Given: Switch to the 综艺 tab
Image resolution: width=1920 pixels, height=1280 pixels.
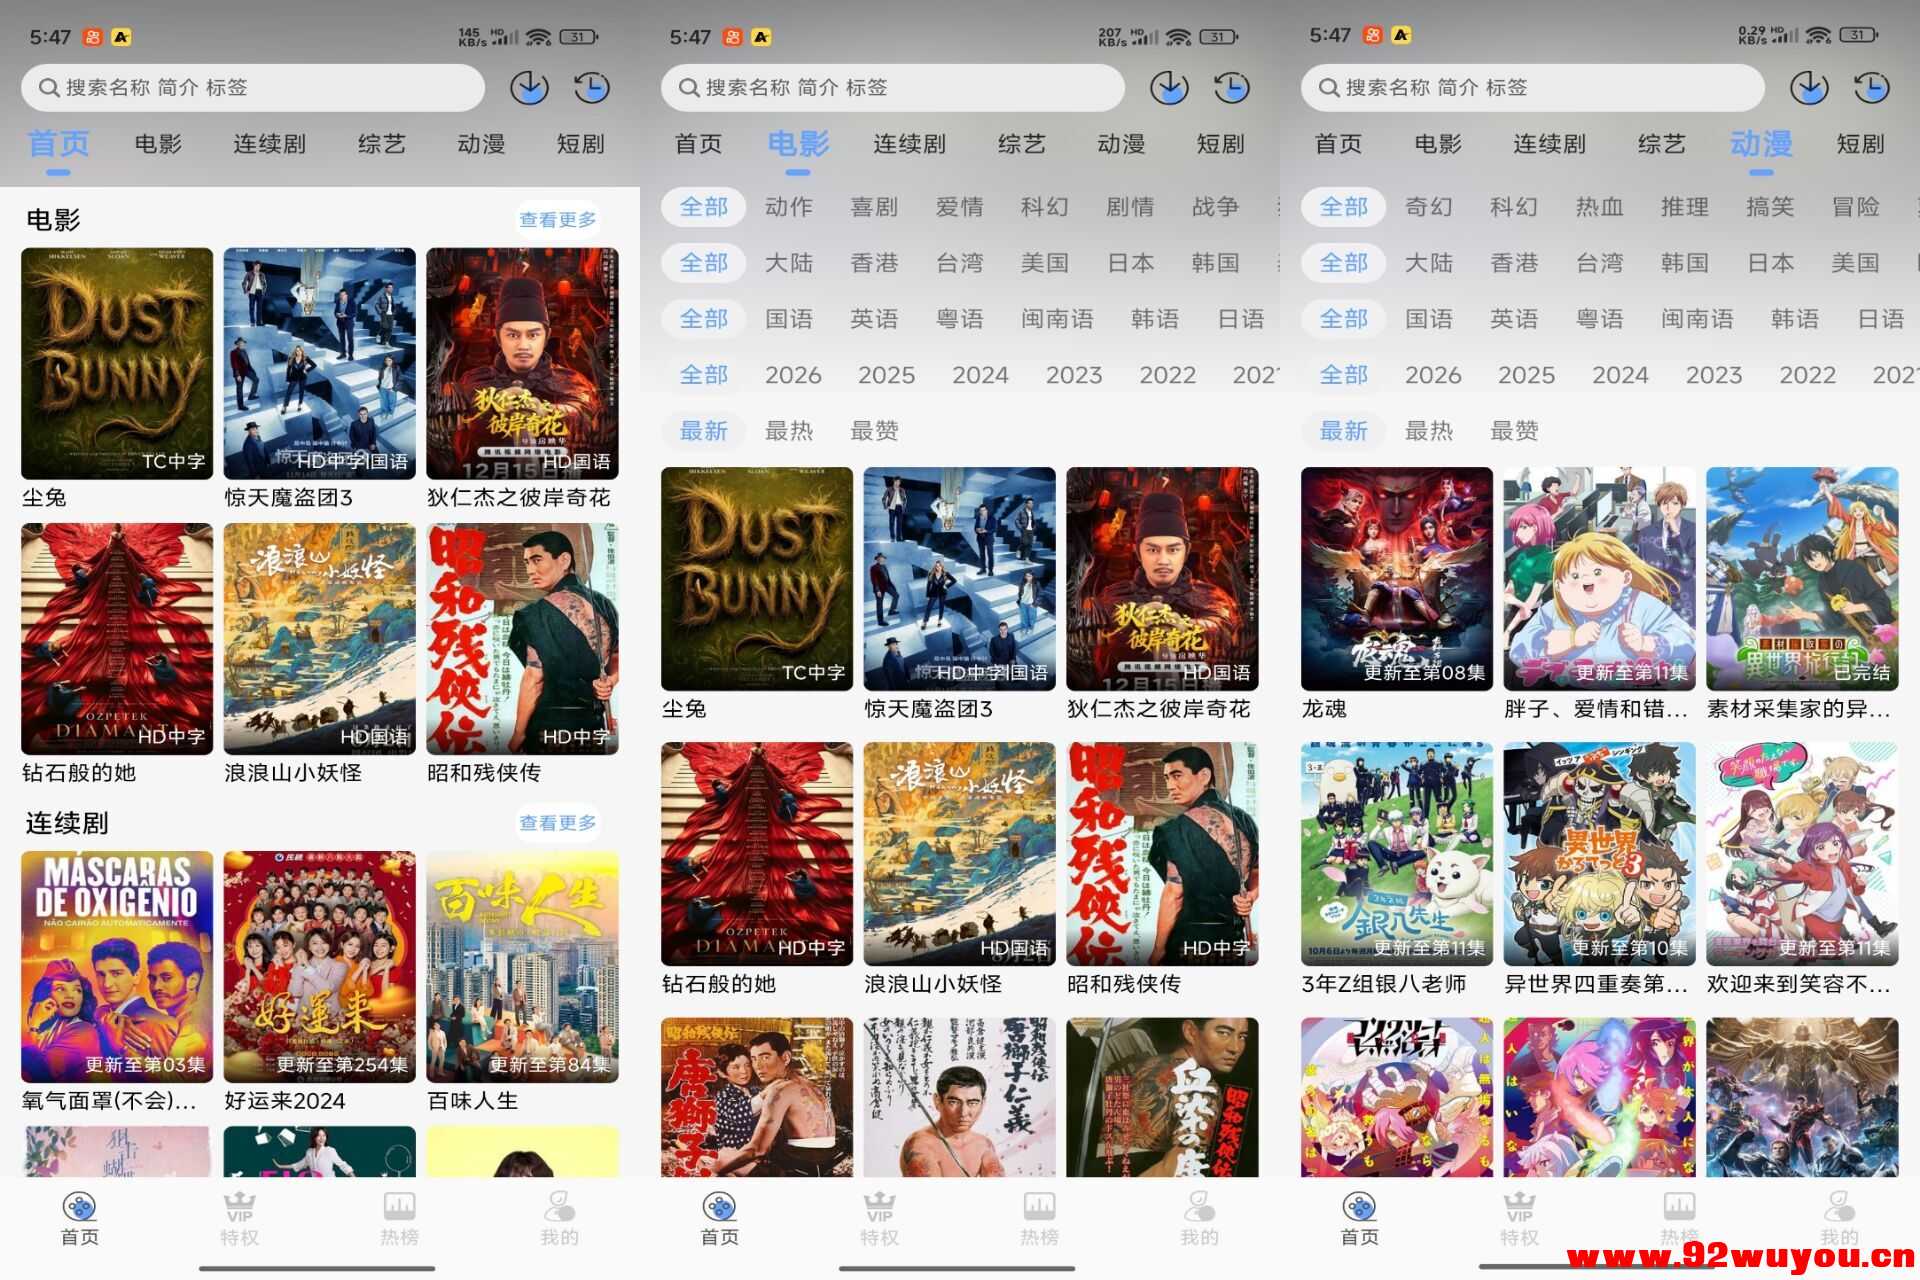Looking at the screenshot, I should (380, 144).
